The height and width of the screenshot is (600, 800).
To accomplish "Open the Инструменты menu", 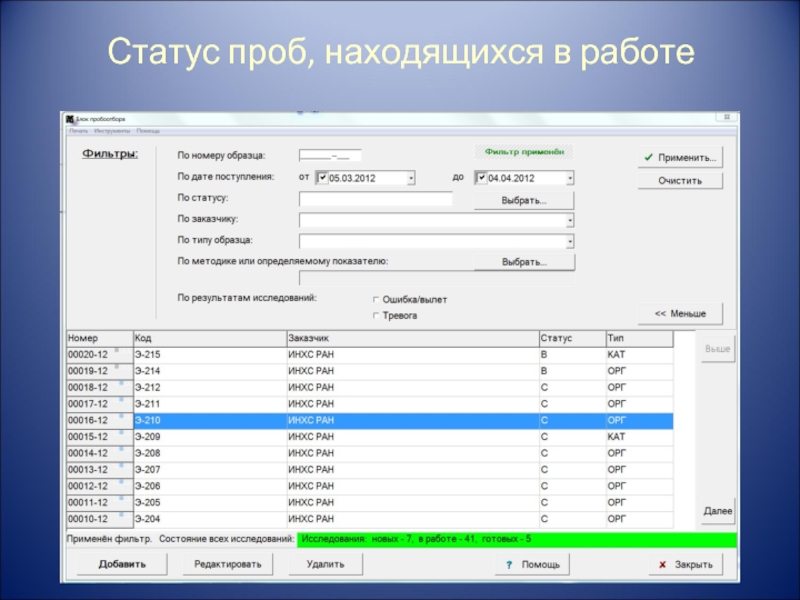I will tap(112, 131).
